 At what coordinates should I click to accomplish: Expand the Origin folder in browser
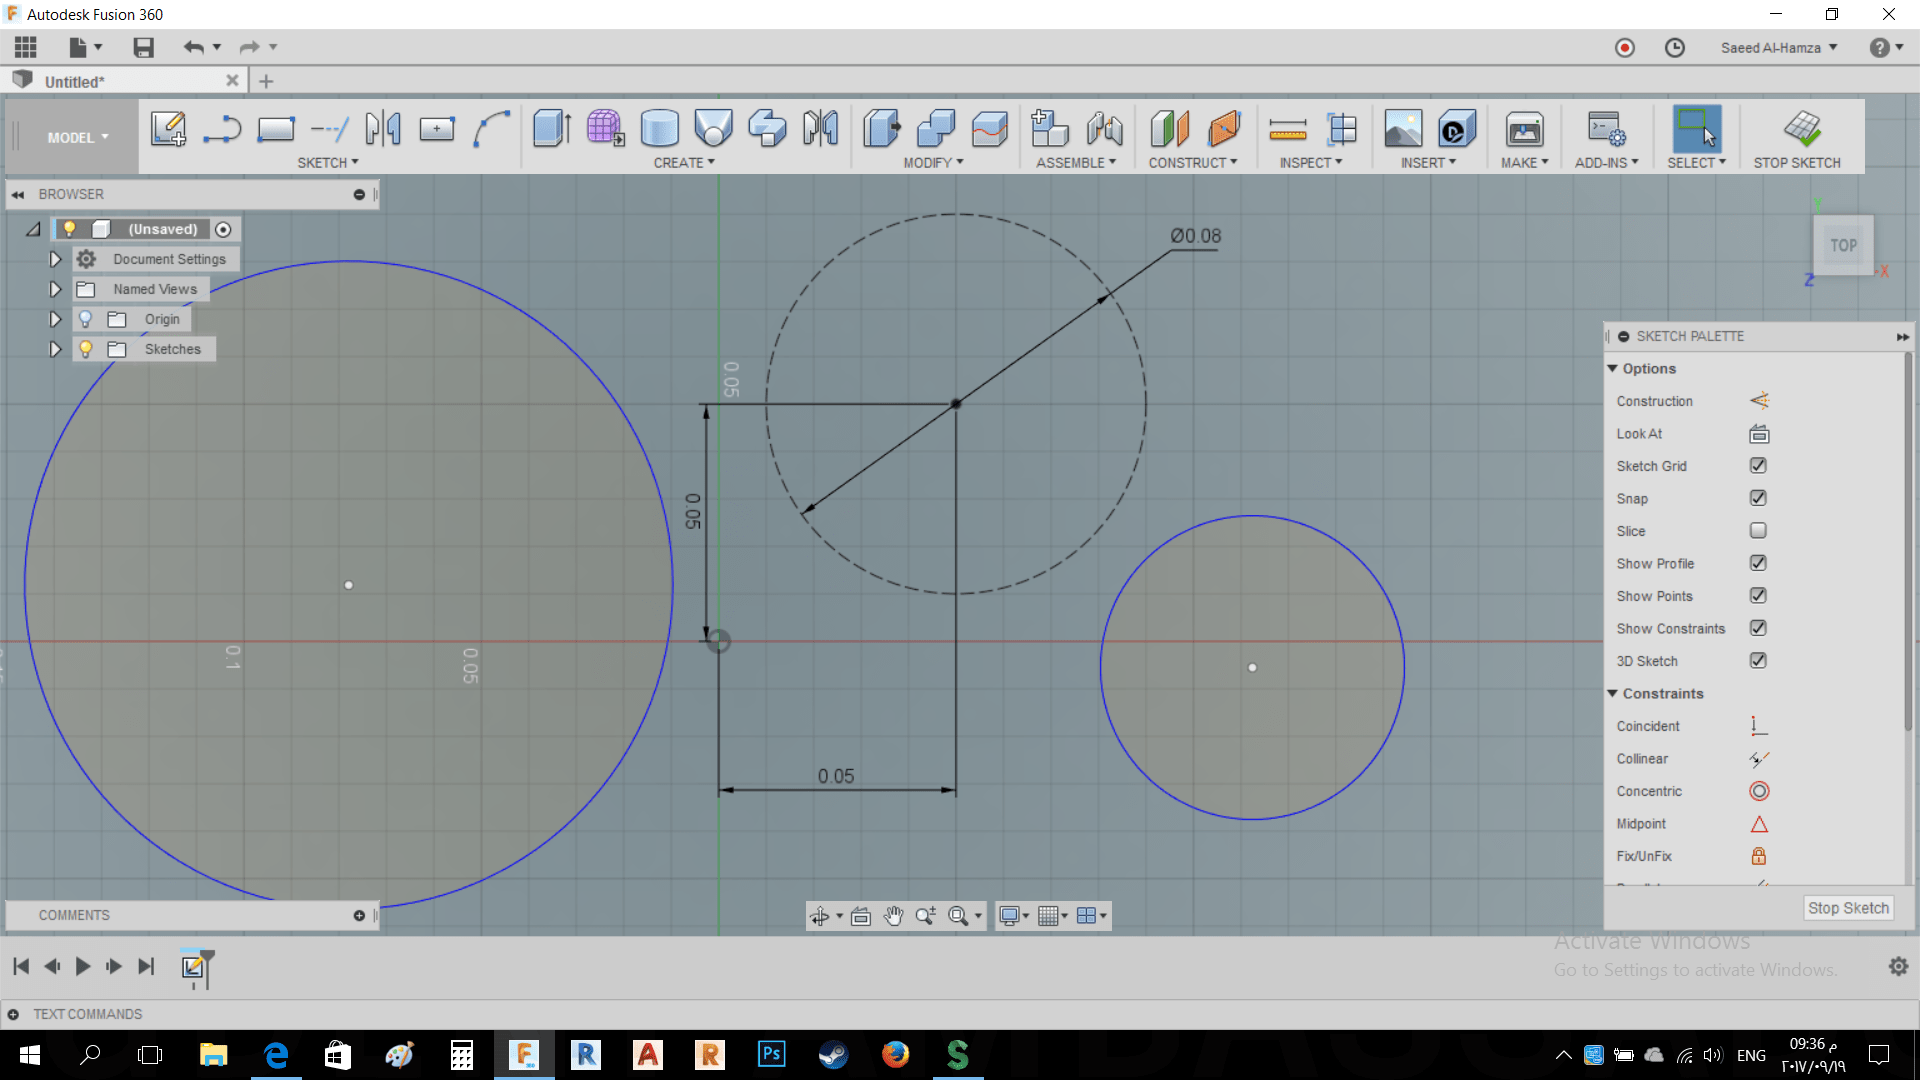click(55, 319)
